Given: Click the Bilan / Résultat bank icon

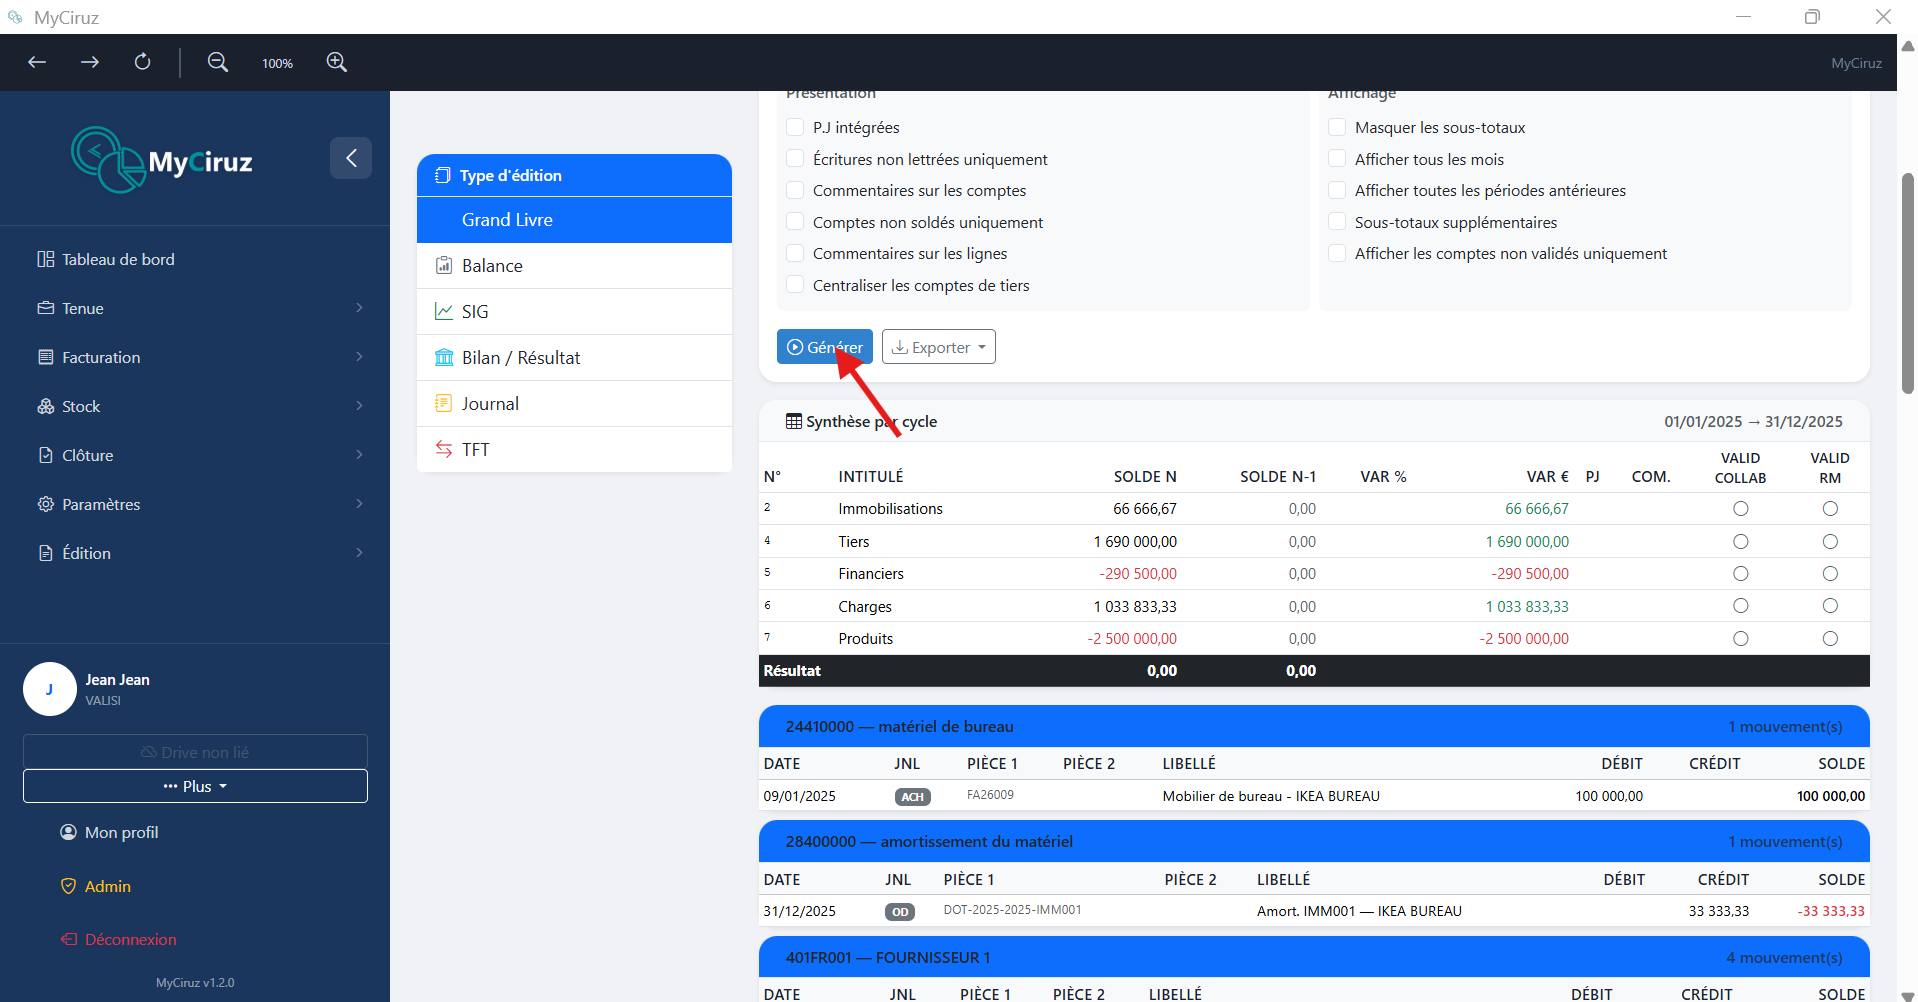Looking at the screenshot, I should click(x=444, y=357).
